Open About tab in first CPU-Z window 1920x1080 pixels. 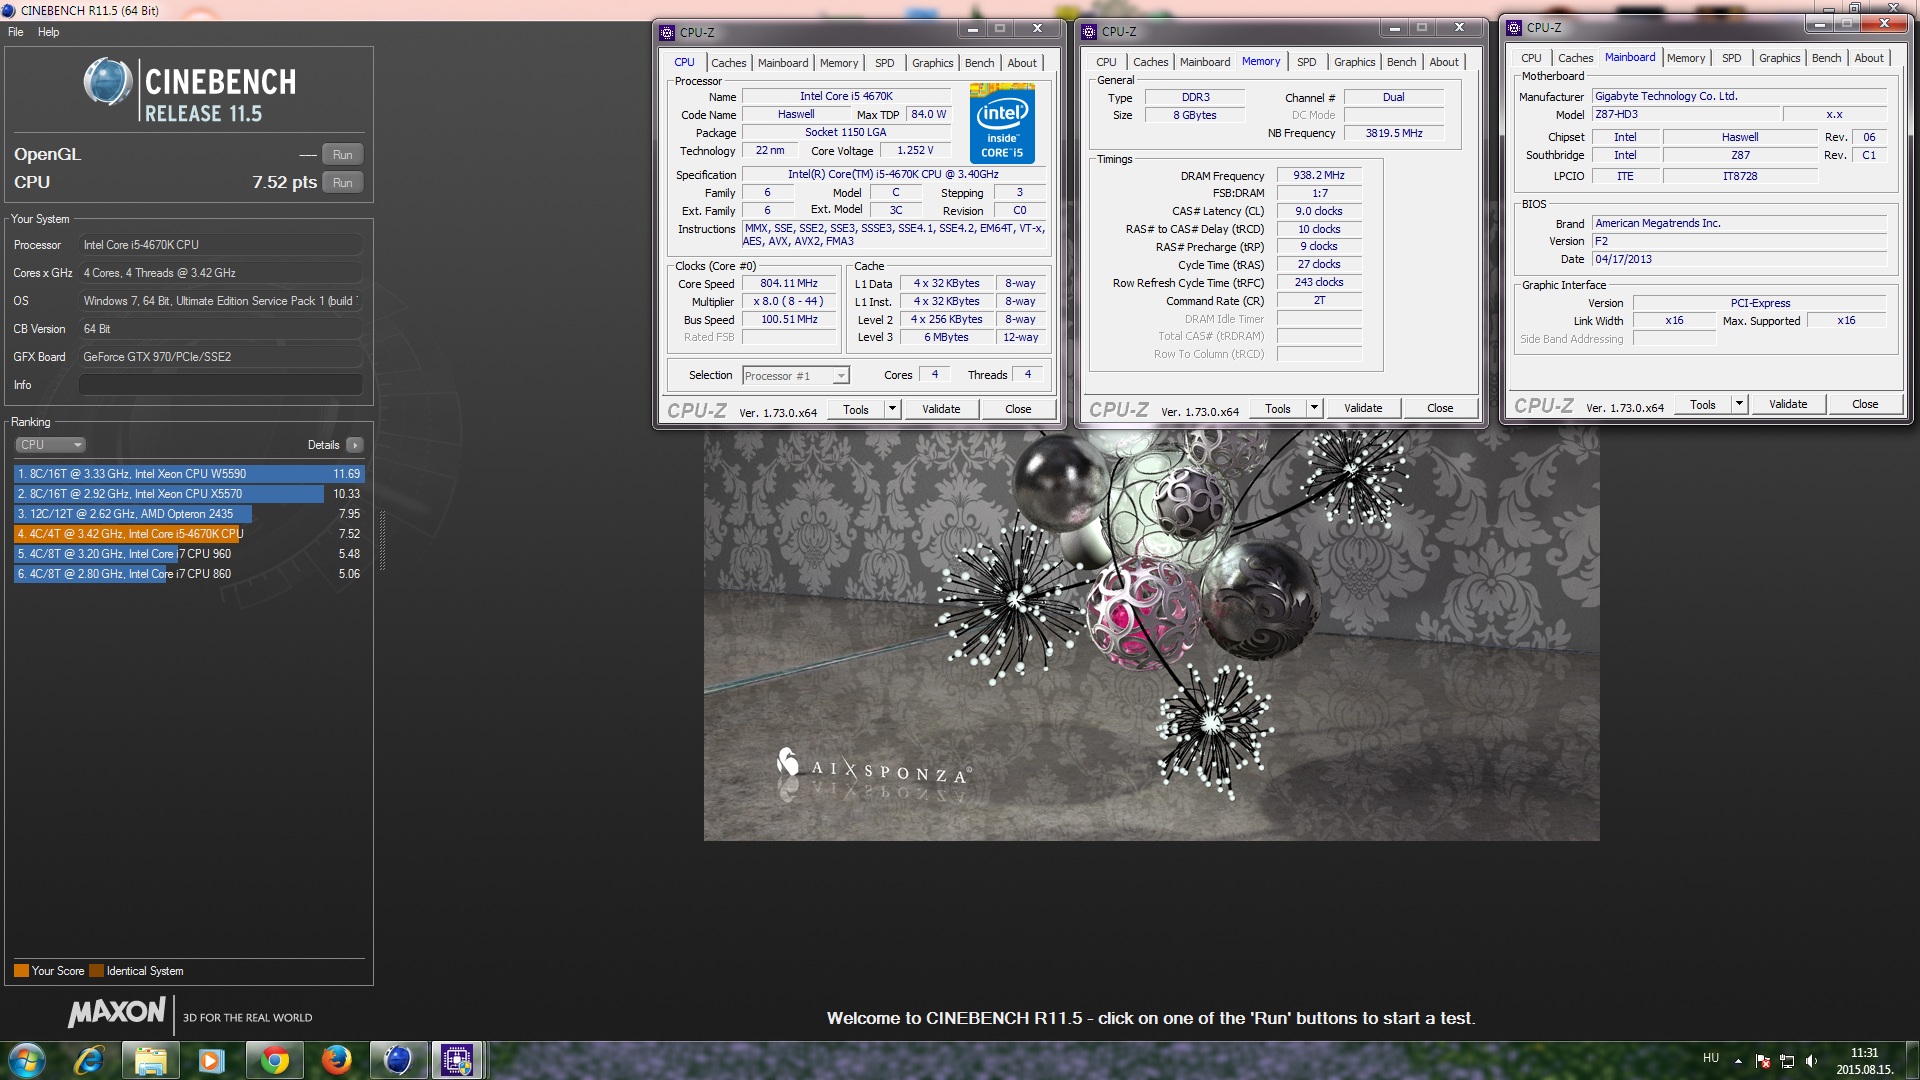[x=1022, y=63]
